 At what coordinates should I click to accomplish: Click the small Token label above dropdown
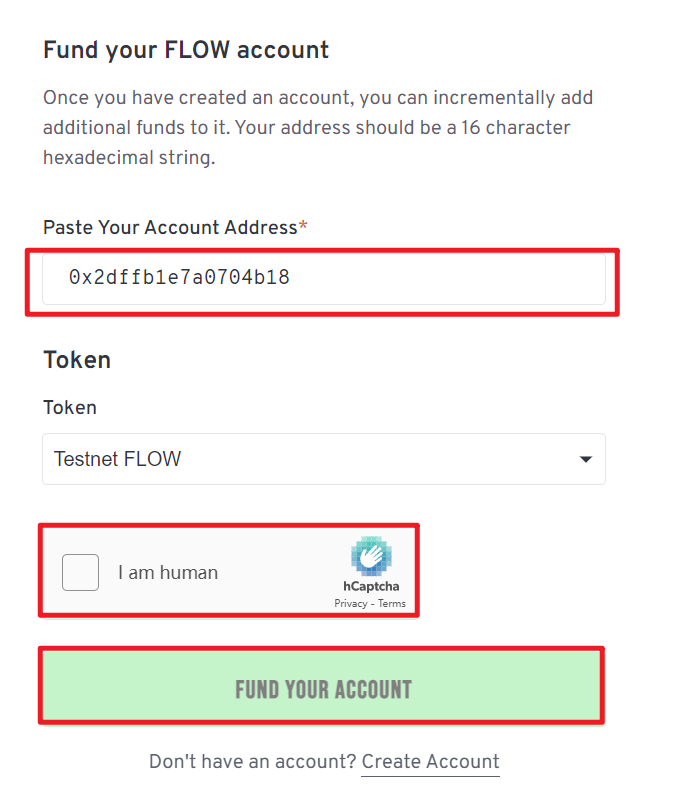[x=70, y=408]
